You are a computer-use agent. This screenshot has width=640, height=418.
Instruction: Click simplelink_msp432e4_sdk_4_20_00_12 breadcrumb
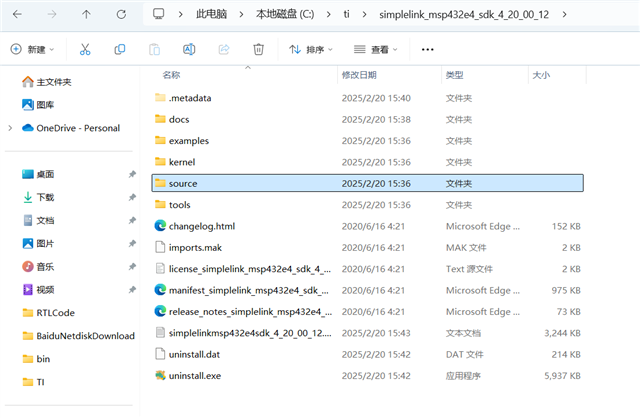point(464,15)
